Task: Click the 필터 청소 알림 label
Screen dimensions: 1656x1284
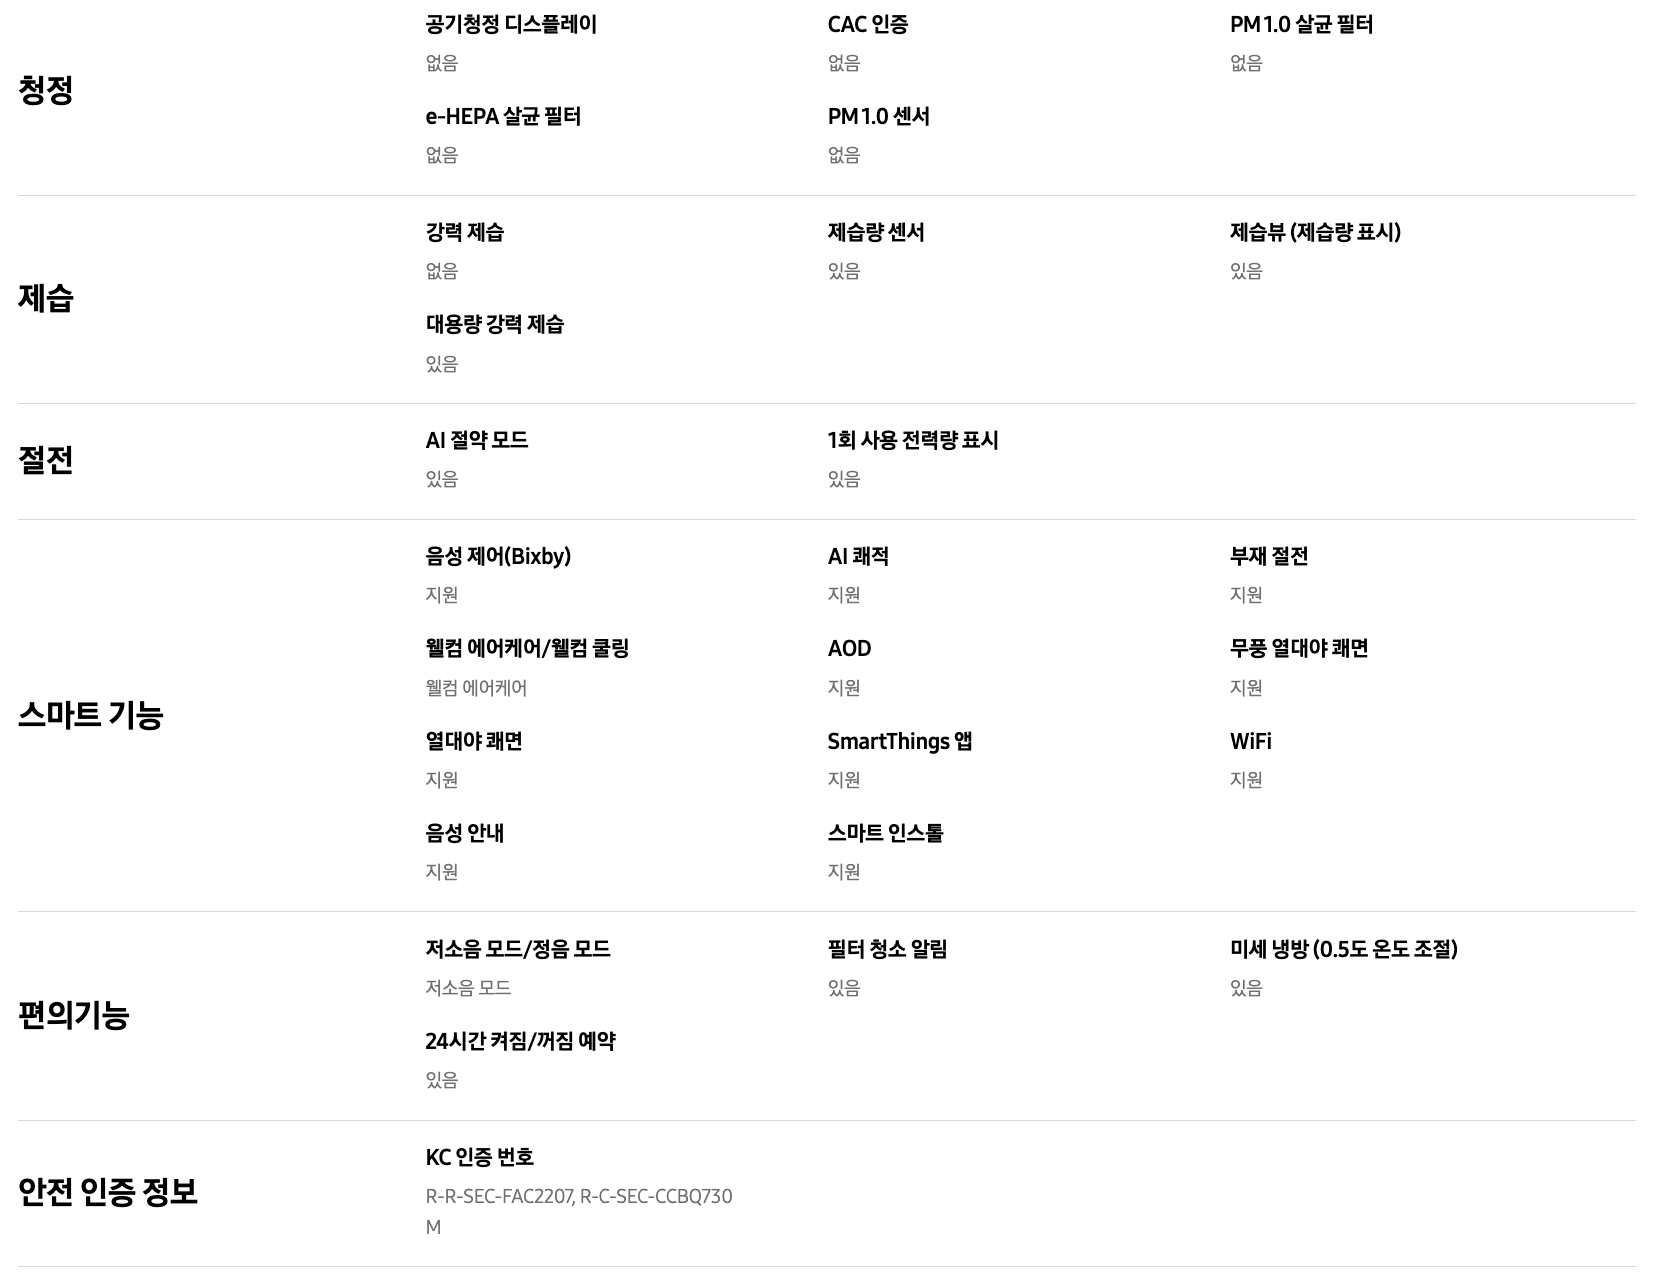Action: pos(888,949)
